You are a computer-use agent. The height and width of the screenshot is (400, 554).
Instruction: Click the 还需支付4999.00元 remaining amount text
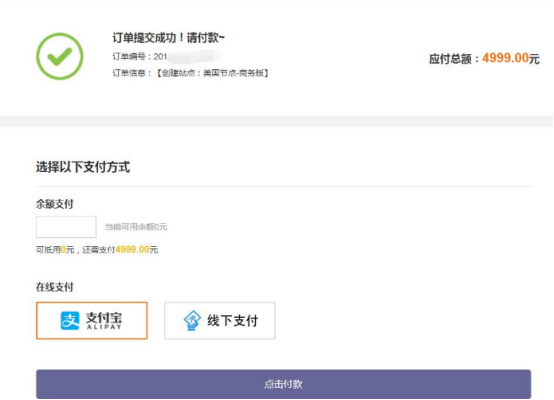pyautogui.click(x=120, y=250)
